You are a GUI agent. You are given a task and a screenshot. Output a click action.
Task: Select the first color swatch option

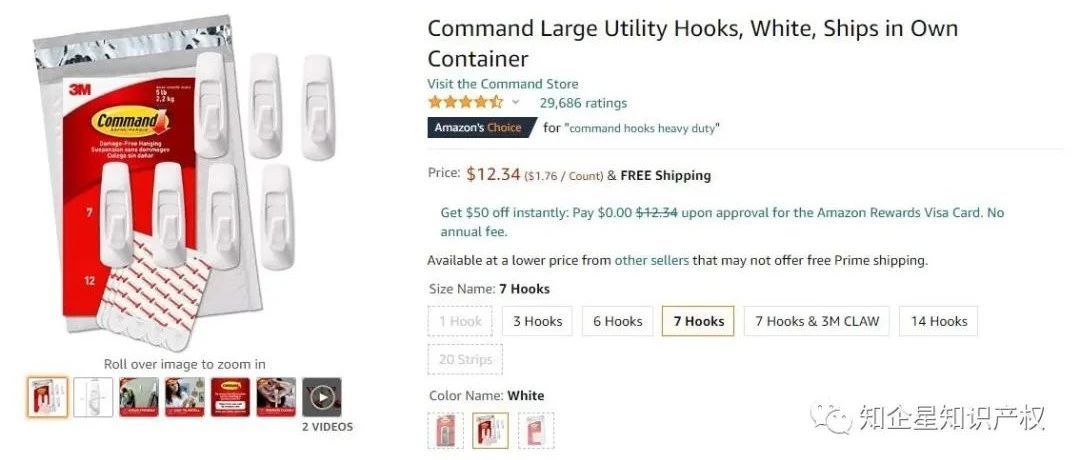(445, 430)
